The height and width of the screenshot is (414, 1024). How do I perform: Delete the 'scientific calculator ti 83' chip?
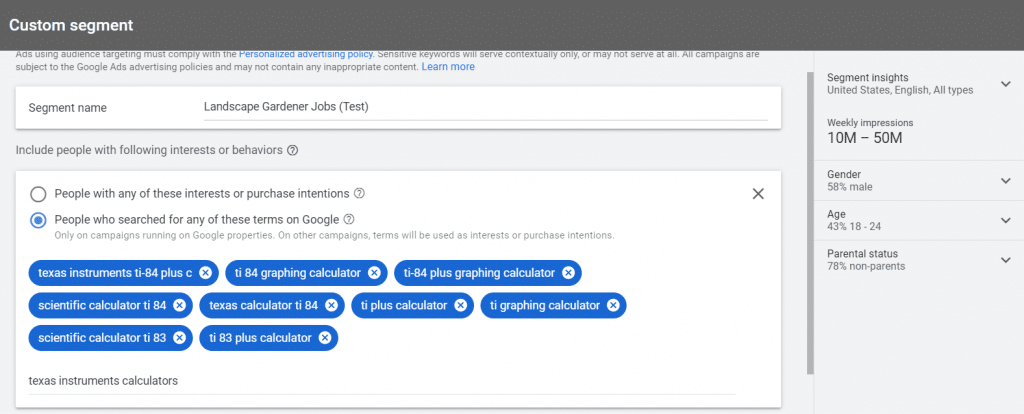point(179,338)
